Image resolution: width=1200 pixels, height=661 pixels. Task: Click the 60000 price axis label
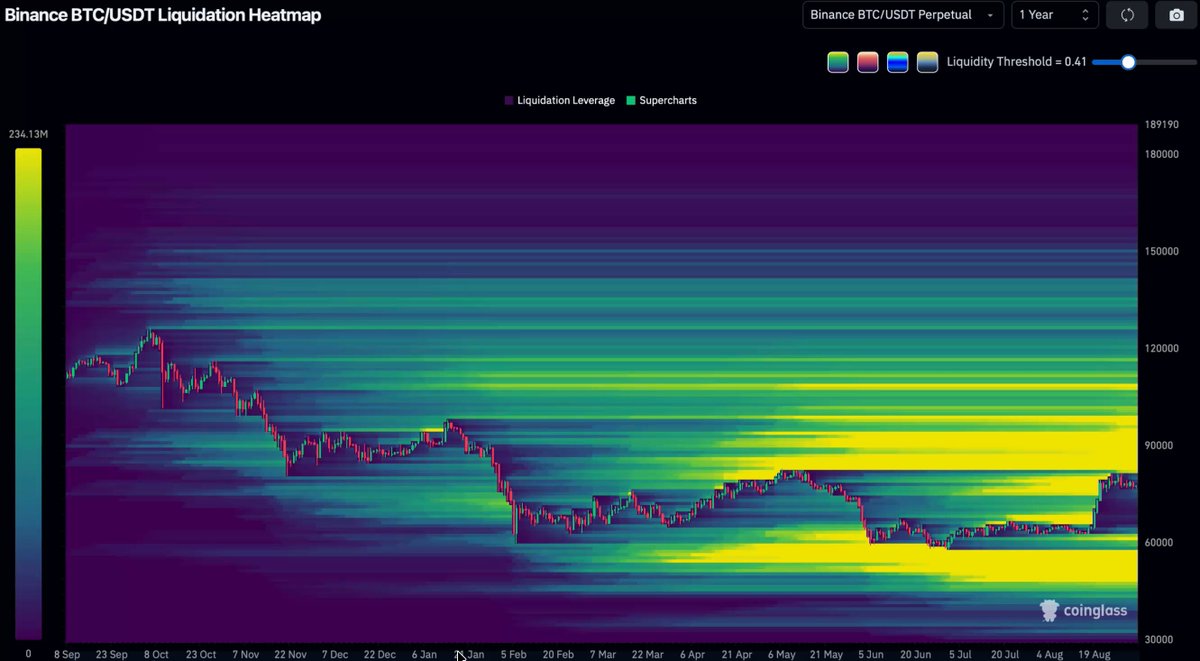[x=1157, y=542]
